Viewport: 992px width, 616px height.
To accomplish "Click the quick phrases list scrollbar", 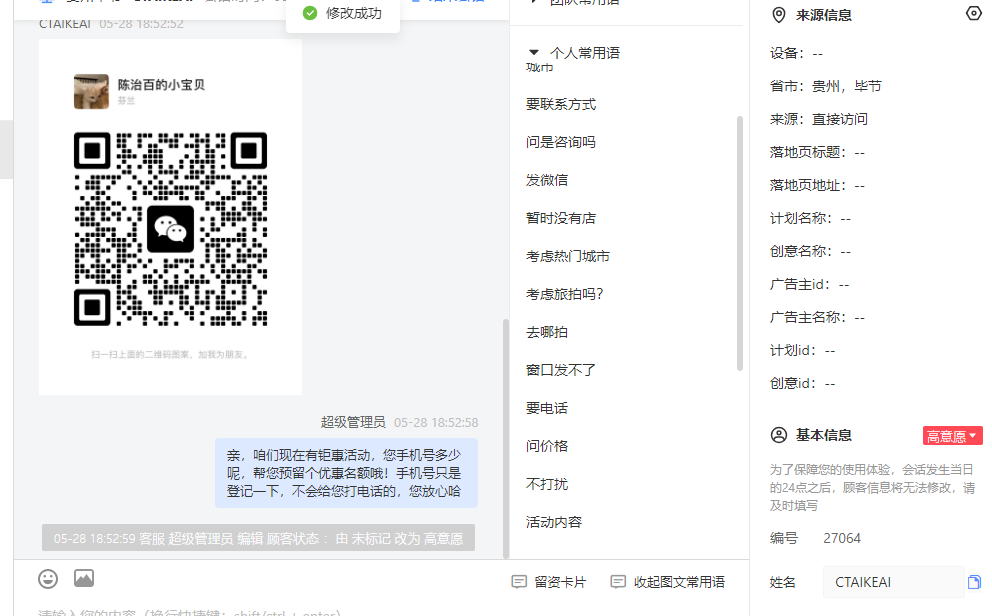I will 740,243.
